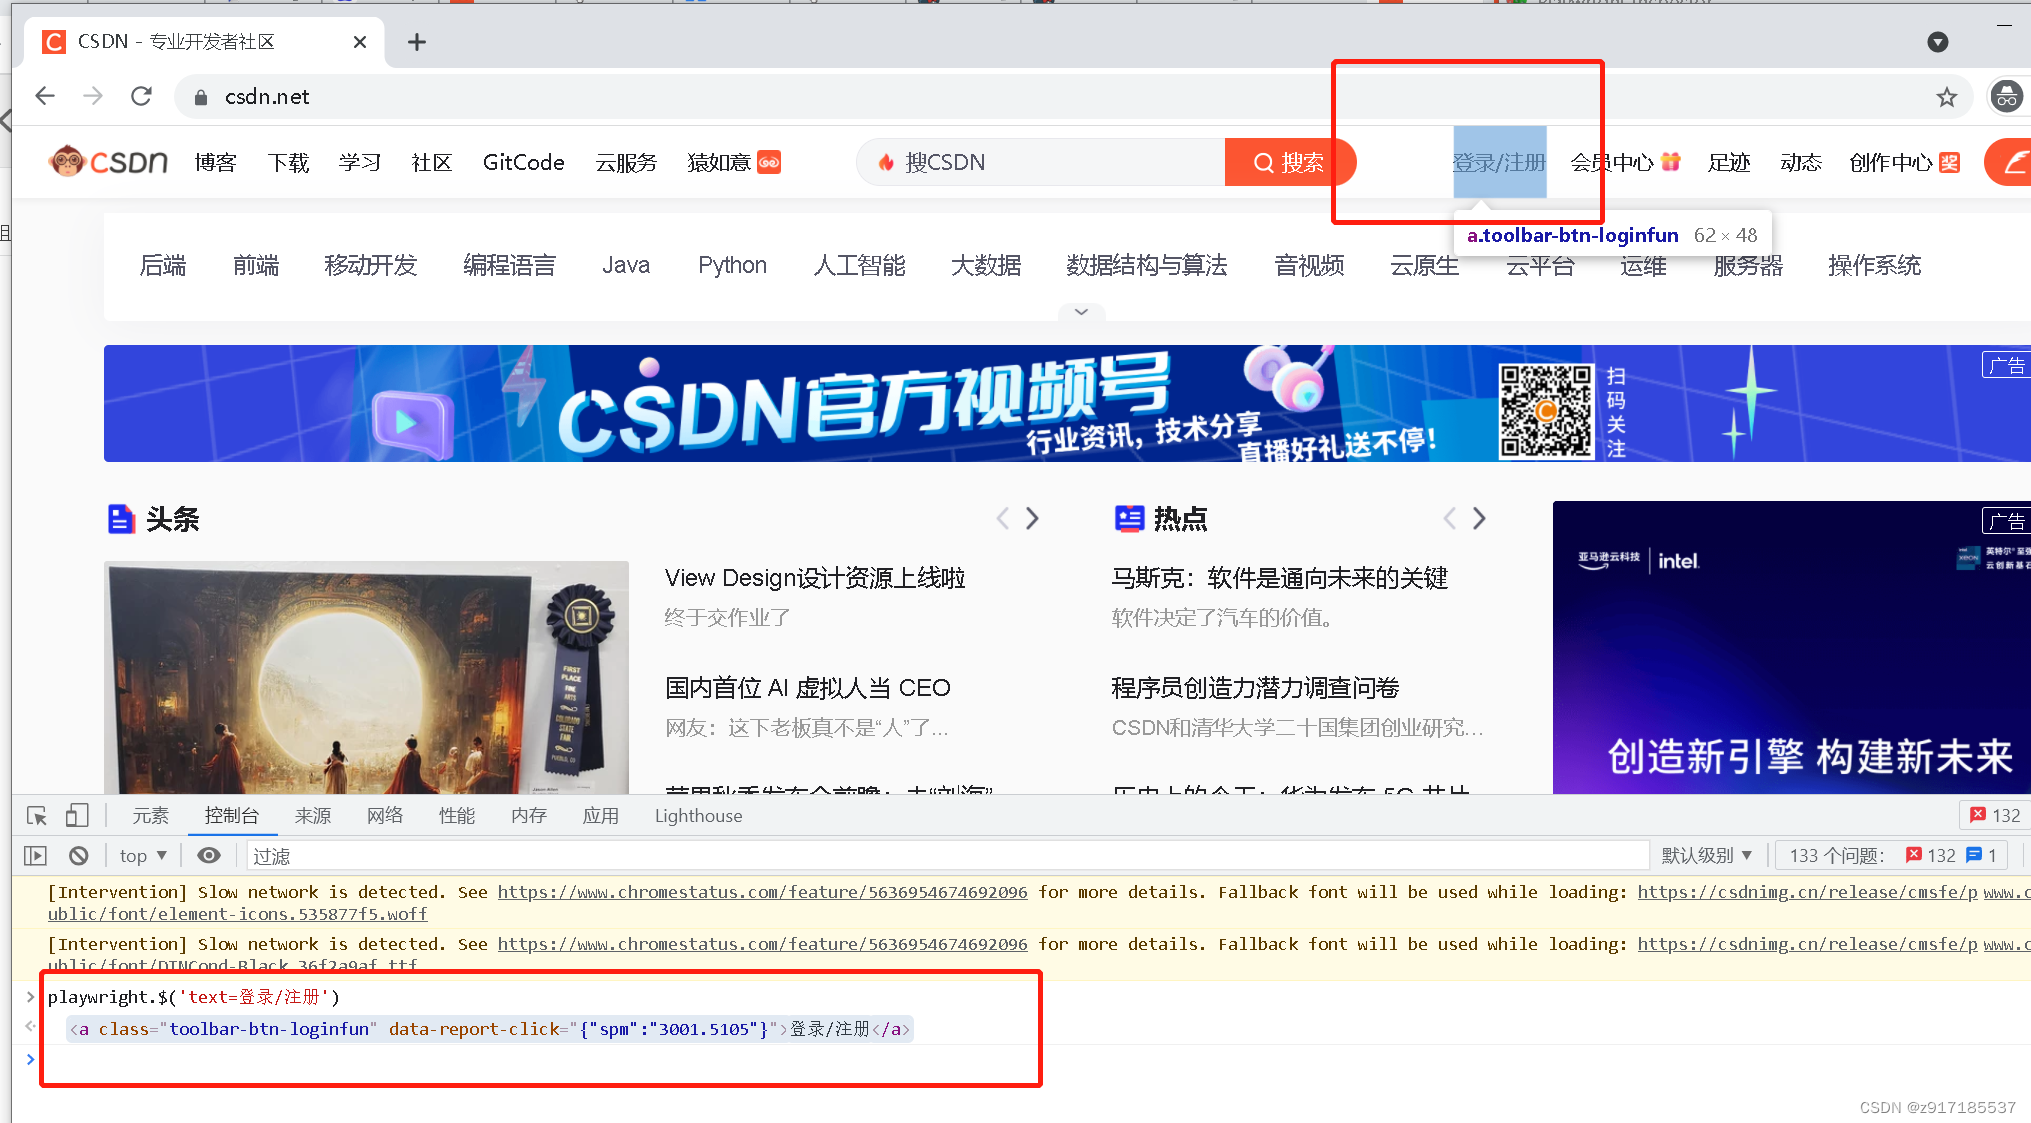Switch to DevTools 元素 tab
The image size is (2031, 1123).
[x=151, y=816]
